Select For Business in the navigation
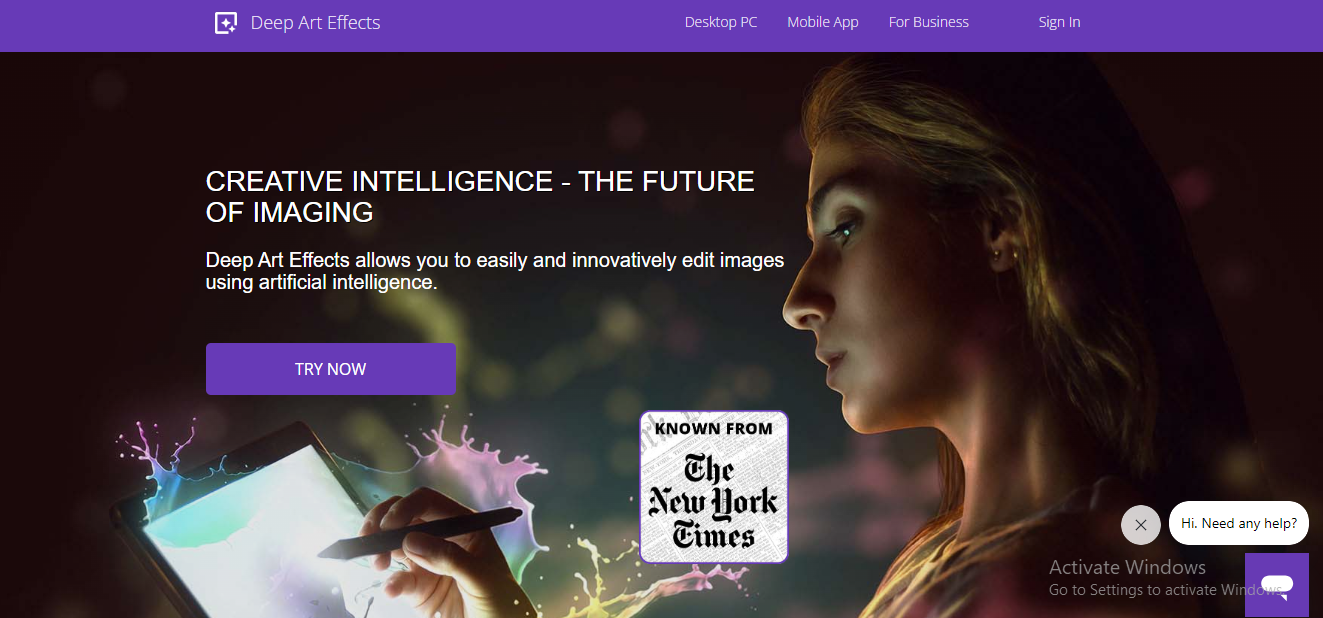This screenshot has height=618, width=1323. (929, 22)
